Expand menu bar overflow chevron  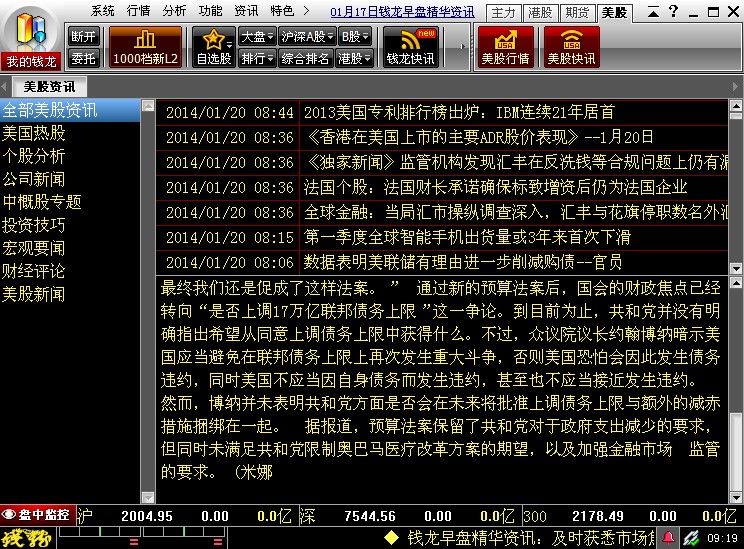307,10
